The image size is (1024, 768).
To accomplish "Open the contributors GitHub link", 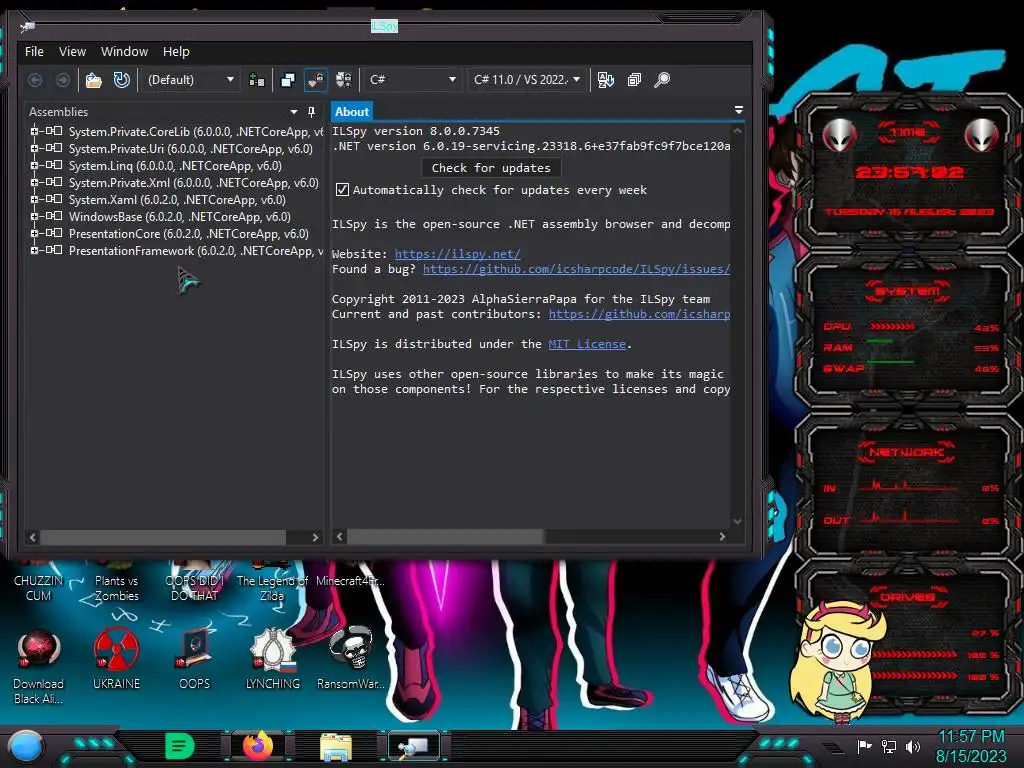I will (x=639, y=314).
